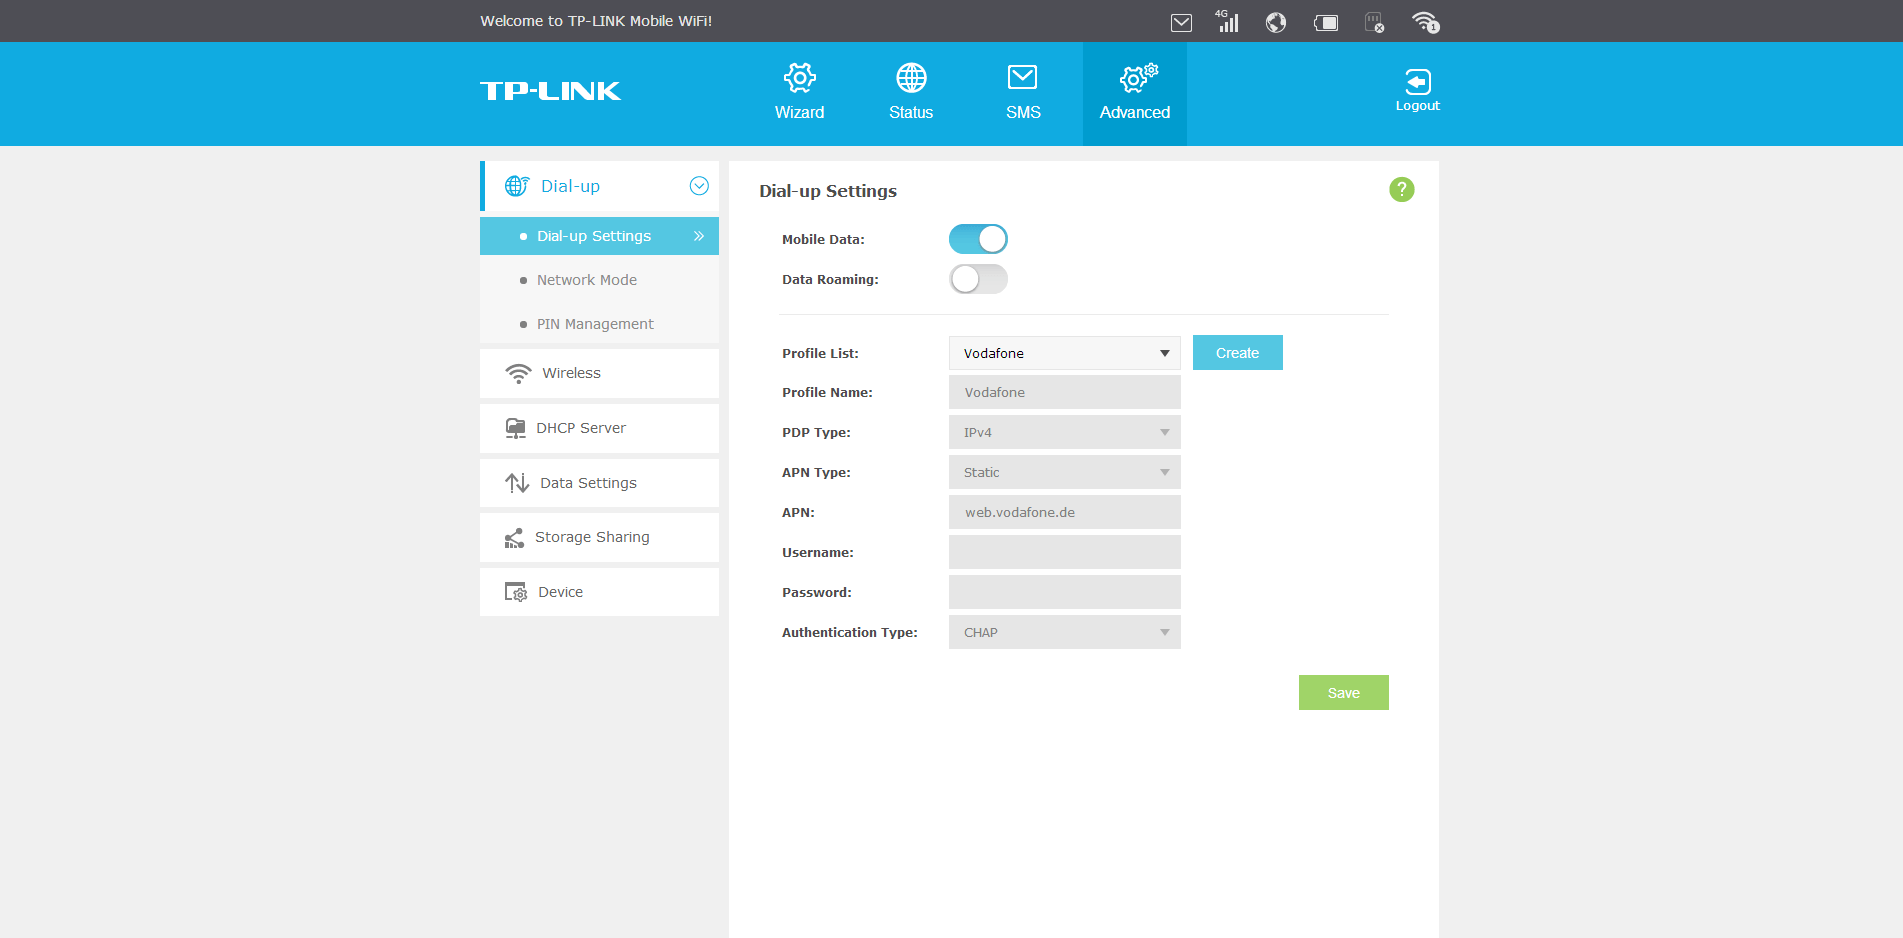Open the Authentication Type CHAP dropdown
This screenshot has height=938, width=1903.
click(x=1064, y=632)
